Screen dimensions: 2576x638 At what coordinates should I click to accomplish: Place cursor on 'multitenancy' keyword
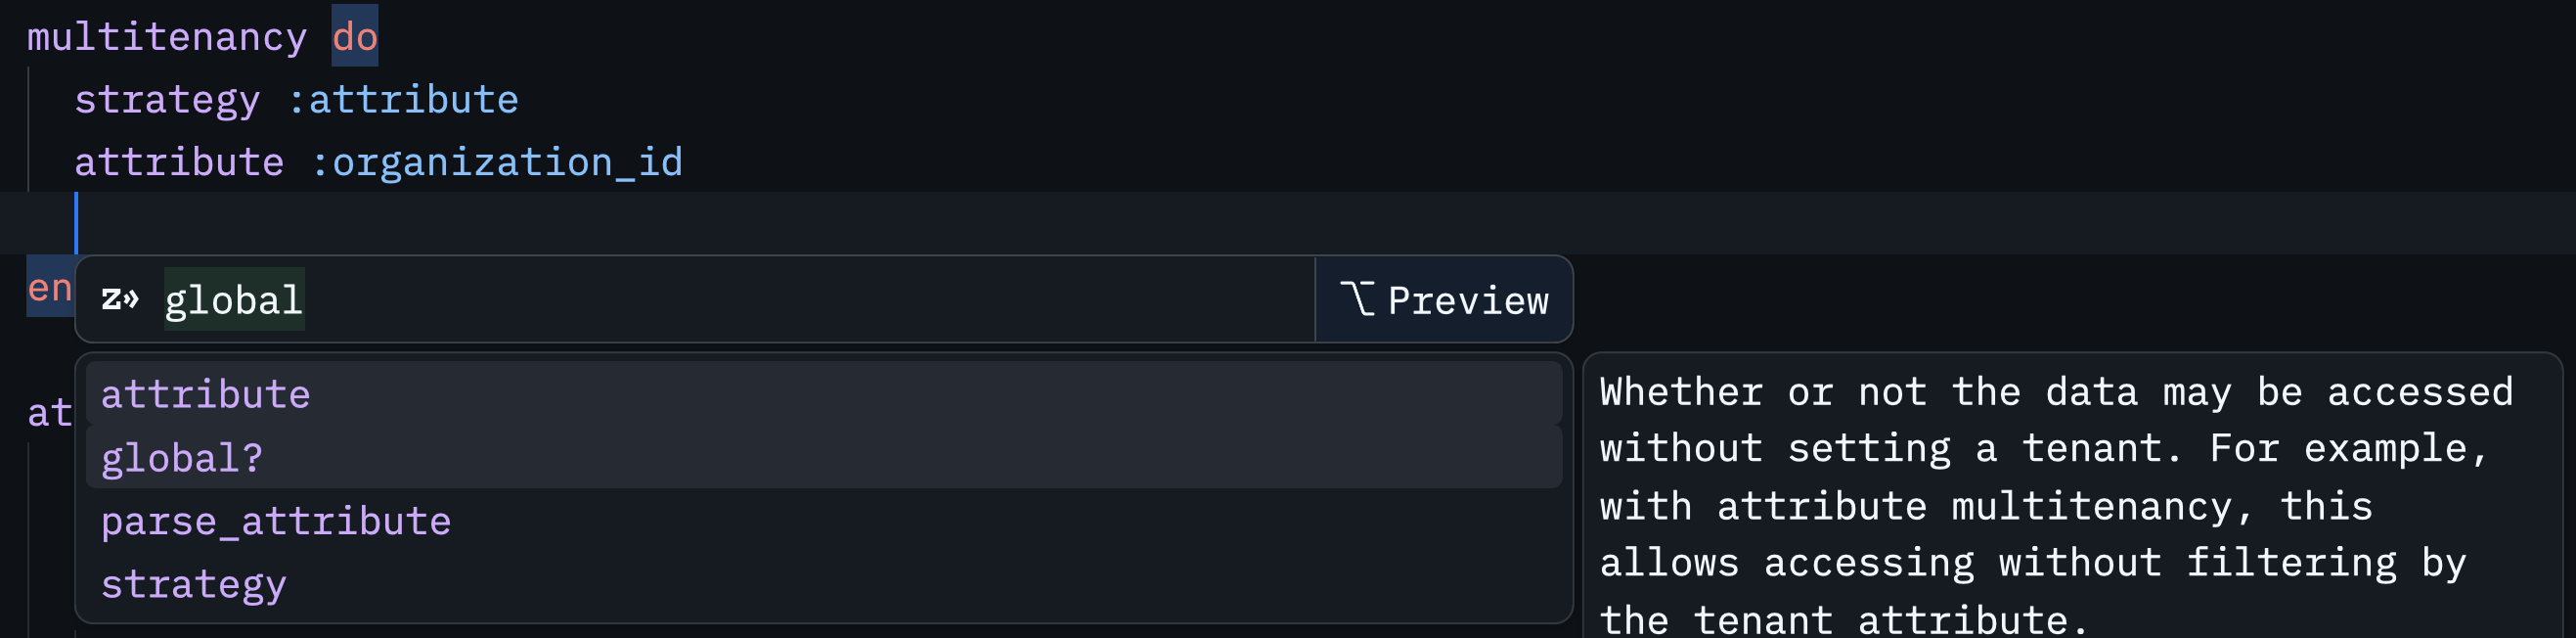click(166, 37)
